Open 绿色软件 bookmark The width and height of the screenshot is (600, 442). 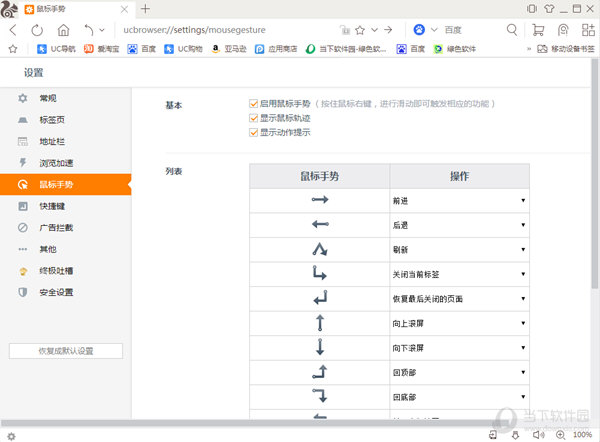tap(455, 49)
